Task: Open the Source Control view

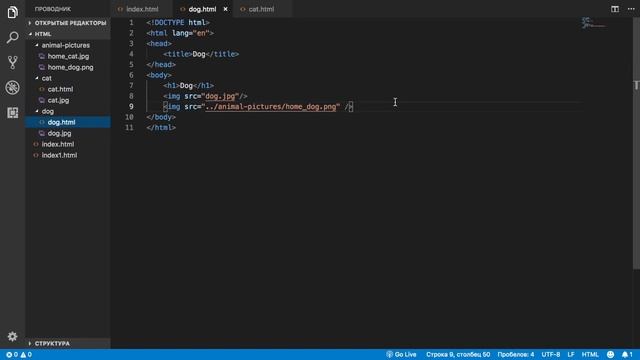Action: click(x=12, y=62)
